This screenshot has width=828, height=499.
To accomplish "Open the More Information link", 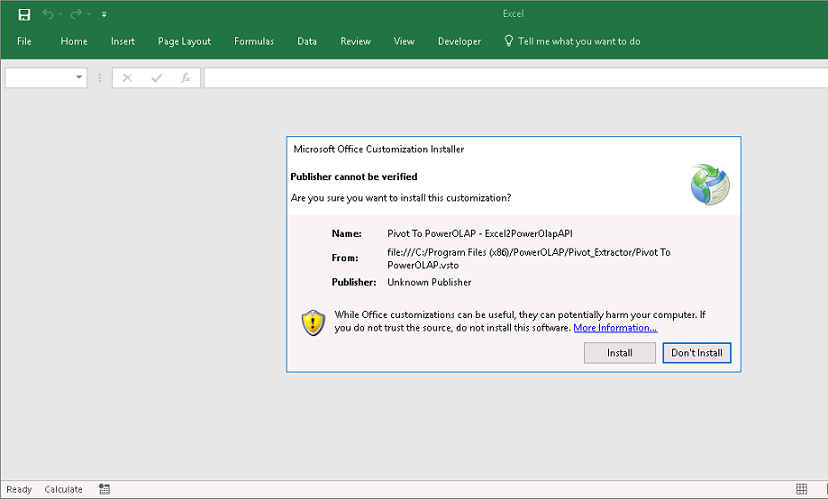I will coord(615,328).
